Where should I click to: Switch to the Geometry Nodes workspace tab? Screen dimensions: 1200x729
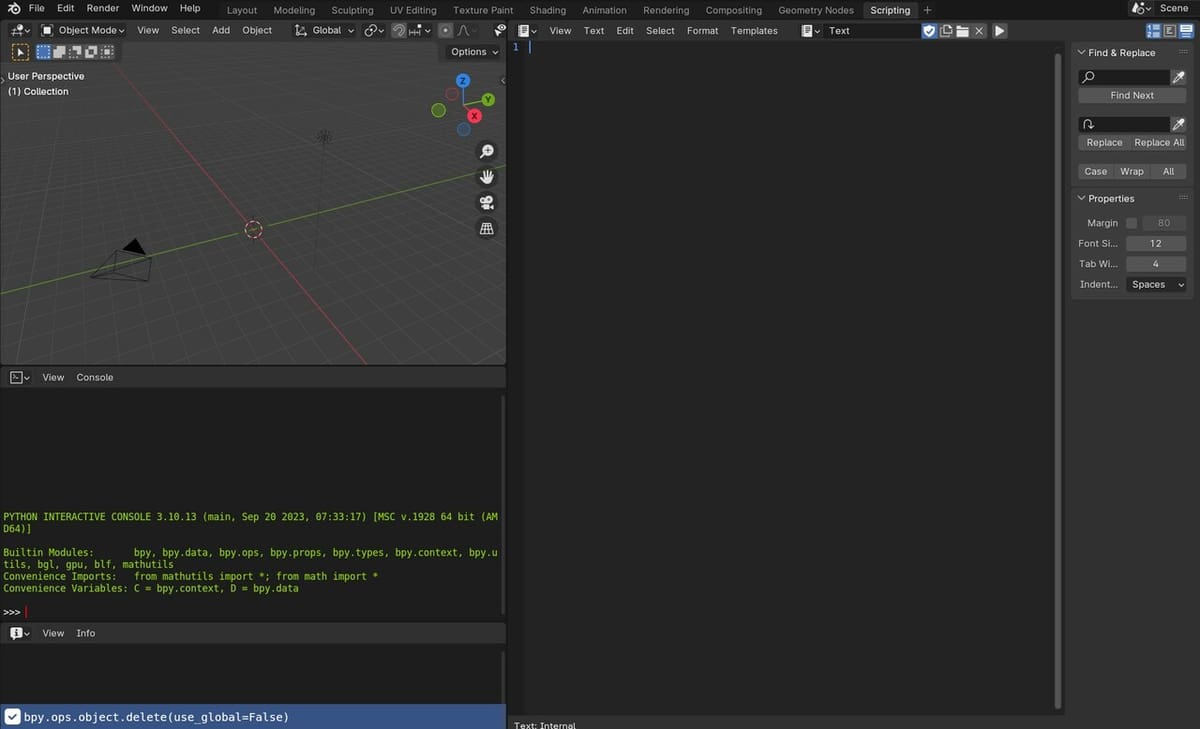816,10
